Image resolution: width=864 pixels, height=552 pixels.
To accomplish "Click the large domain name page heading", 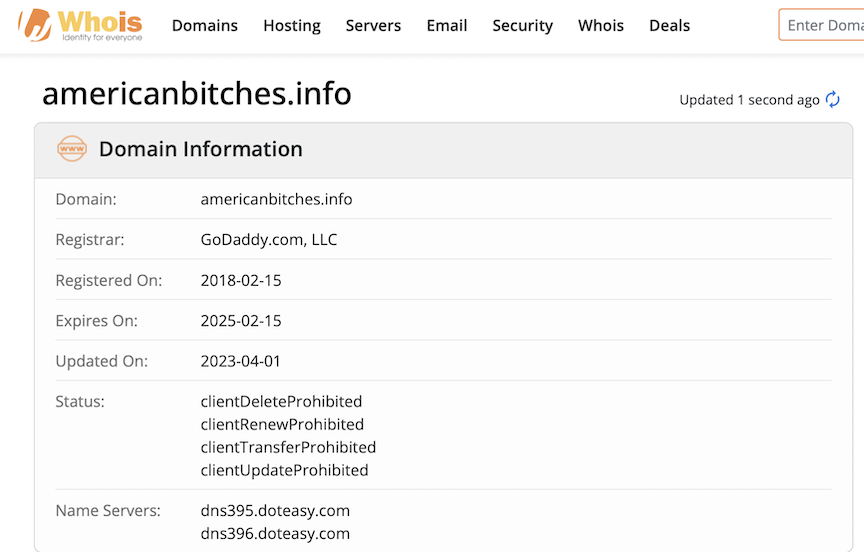I will (x=197, y=94).
